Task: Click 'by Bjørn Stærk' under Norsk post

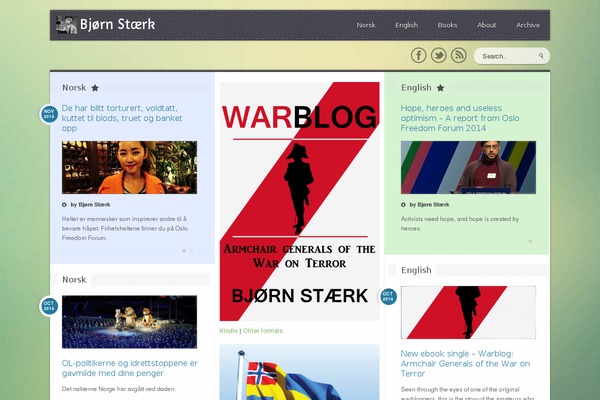Action: [x=90, y=205]
